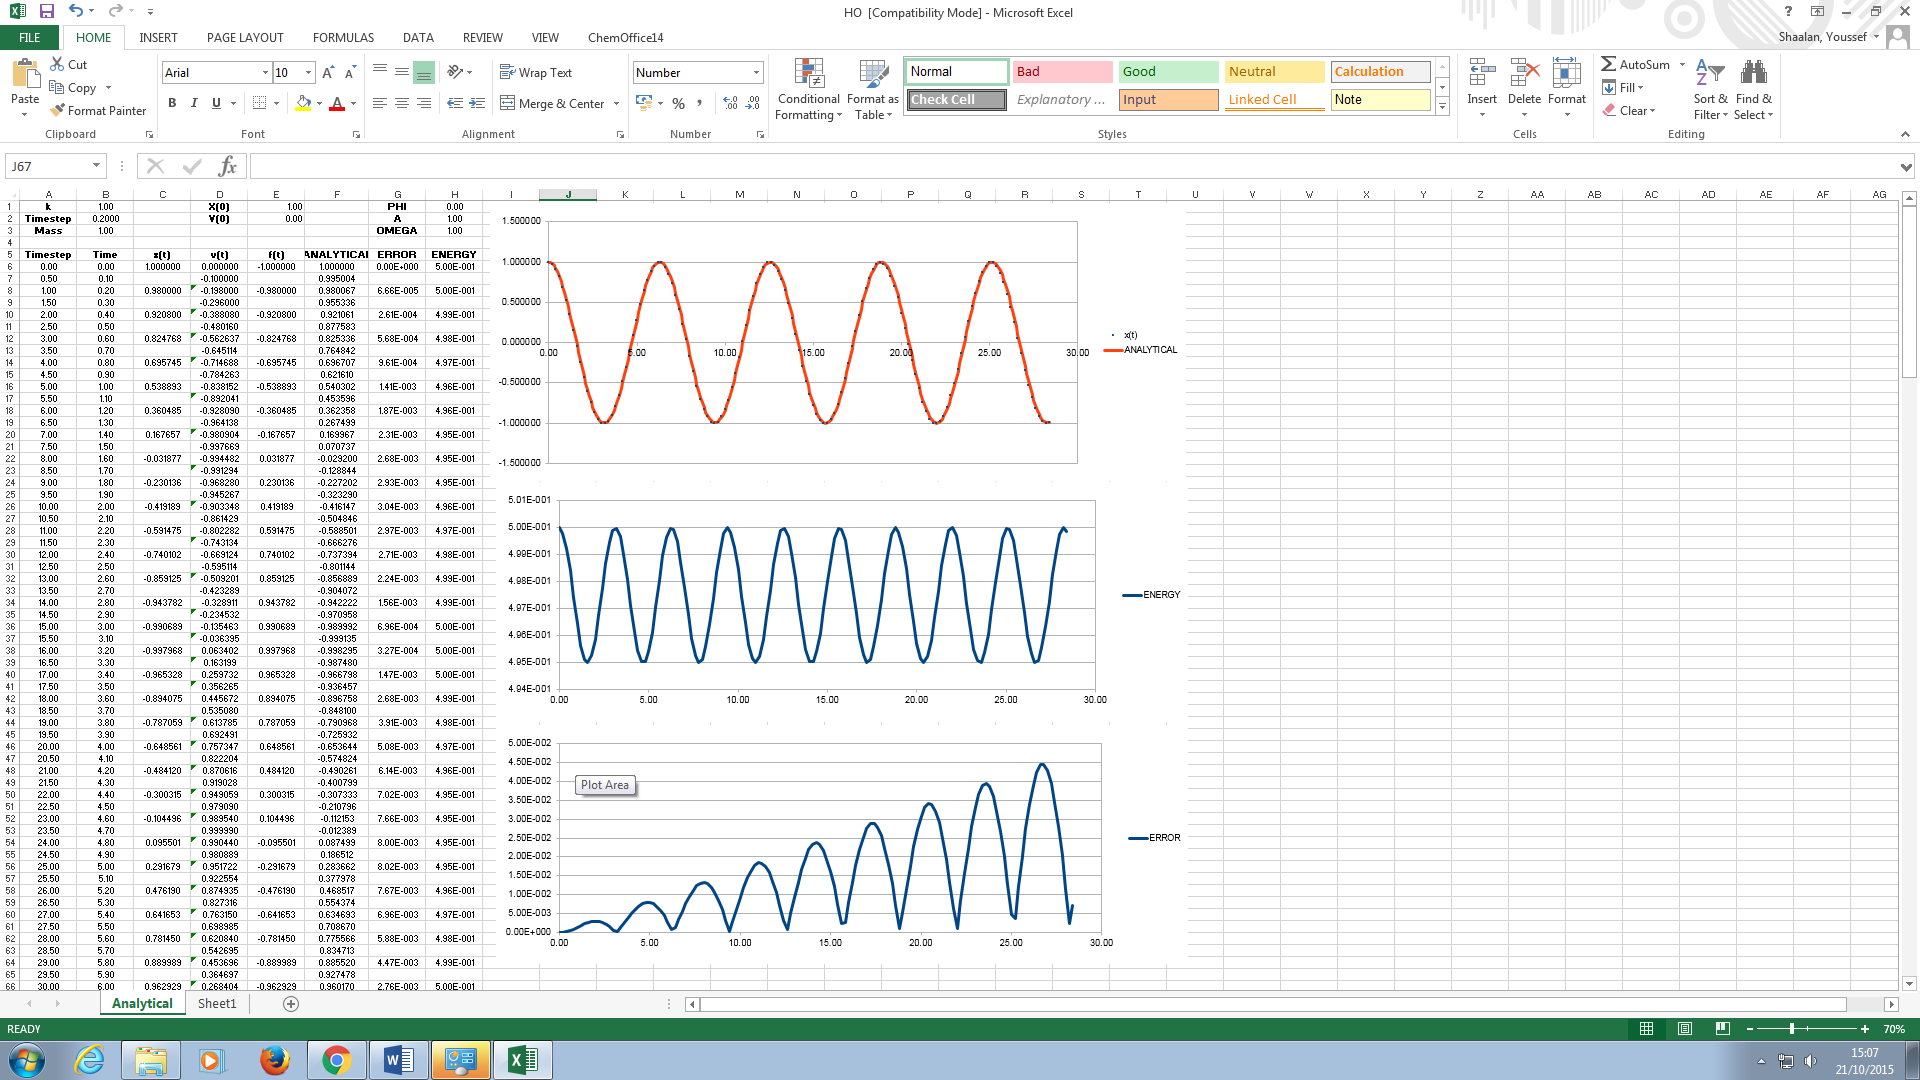Click the new sheet plus button
Viewport: 1920px width, 1080px height.
tap(291, 1003)
